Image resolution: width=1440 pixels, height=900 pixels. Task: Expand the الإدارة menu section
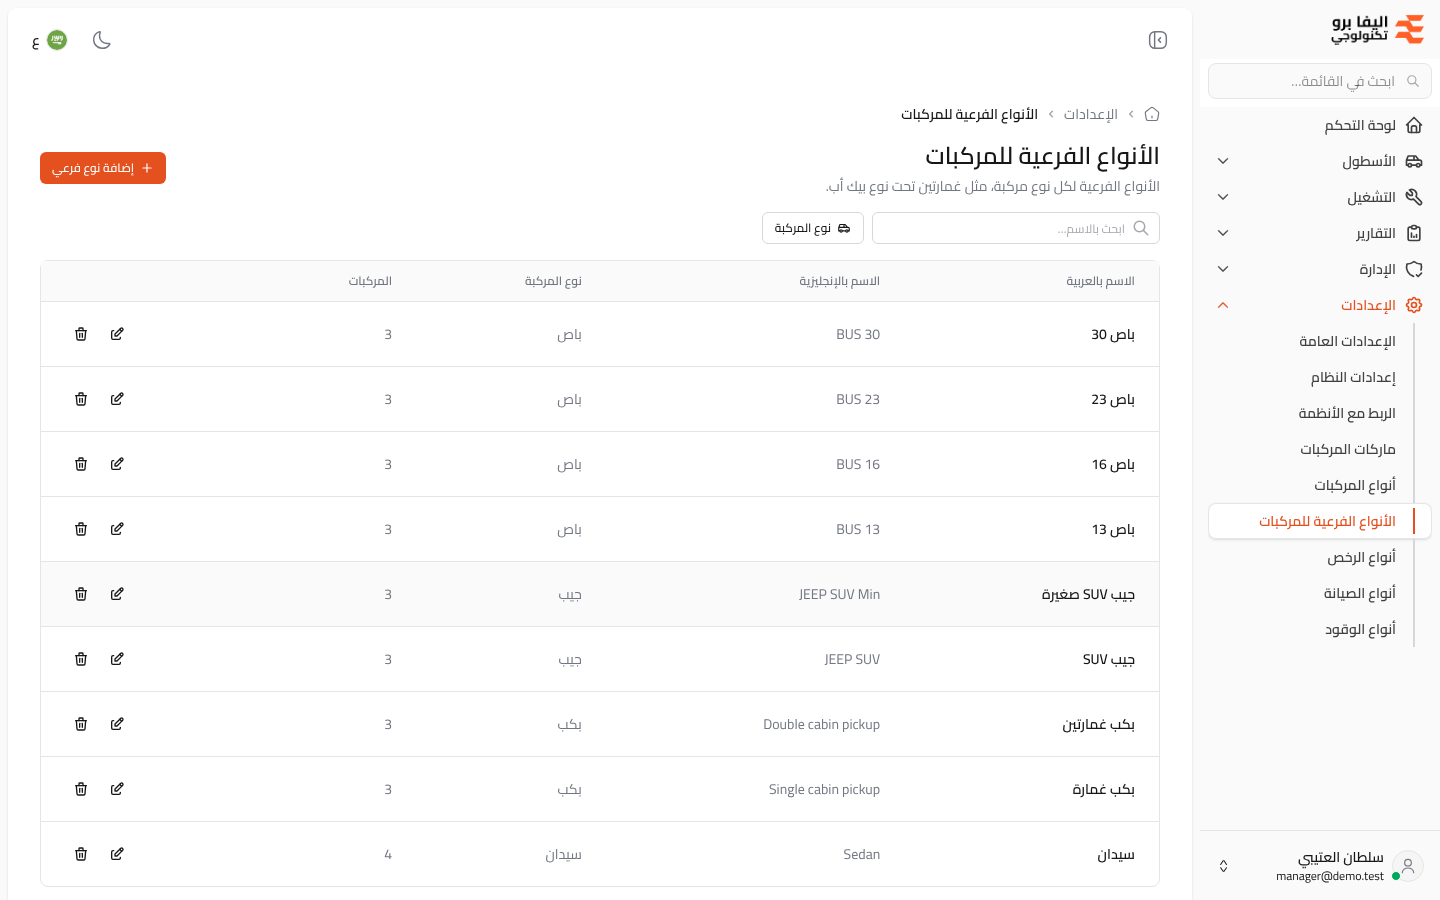click(1320, 269)
